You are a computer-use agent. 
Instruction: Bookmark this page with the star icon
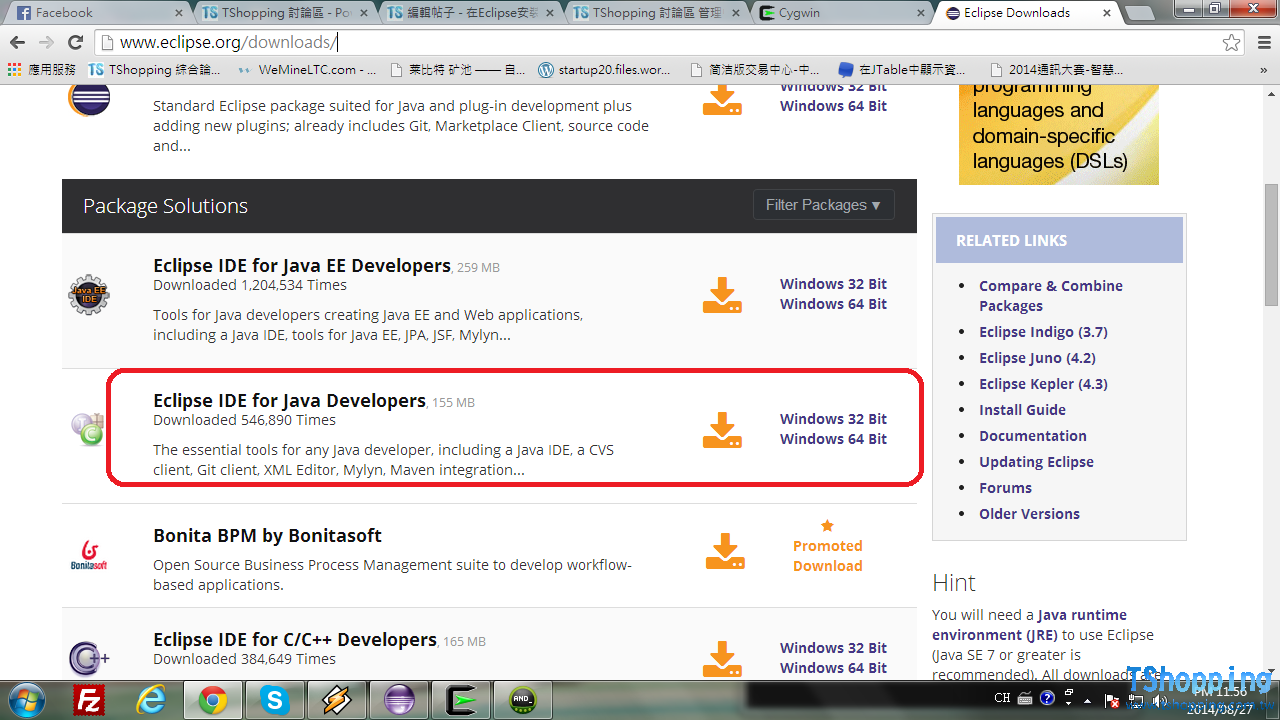tap(1232, 43)
